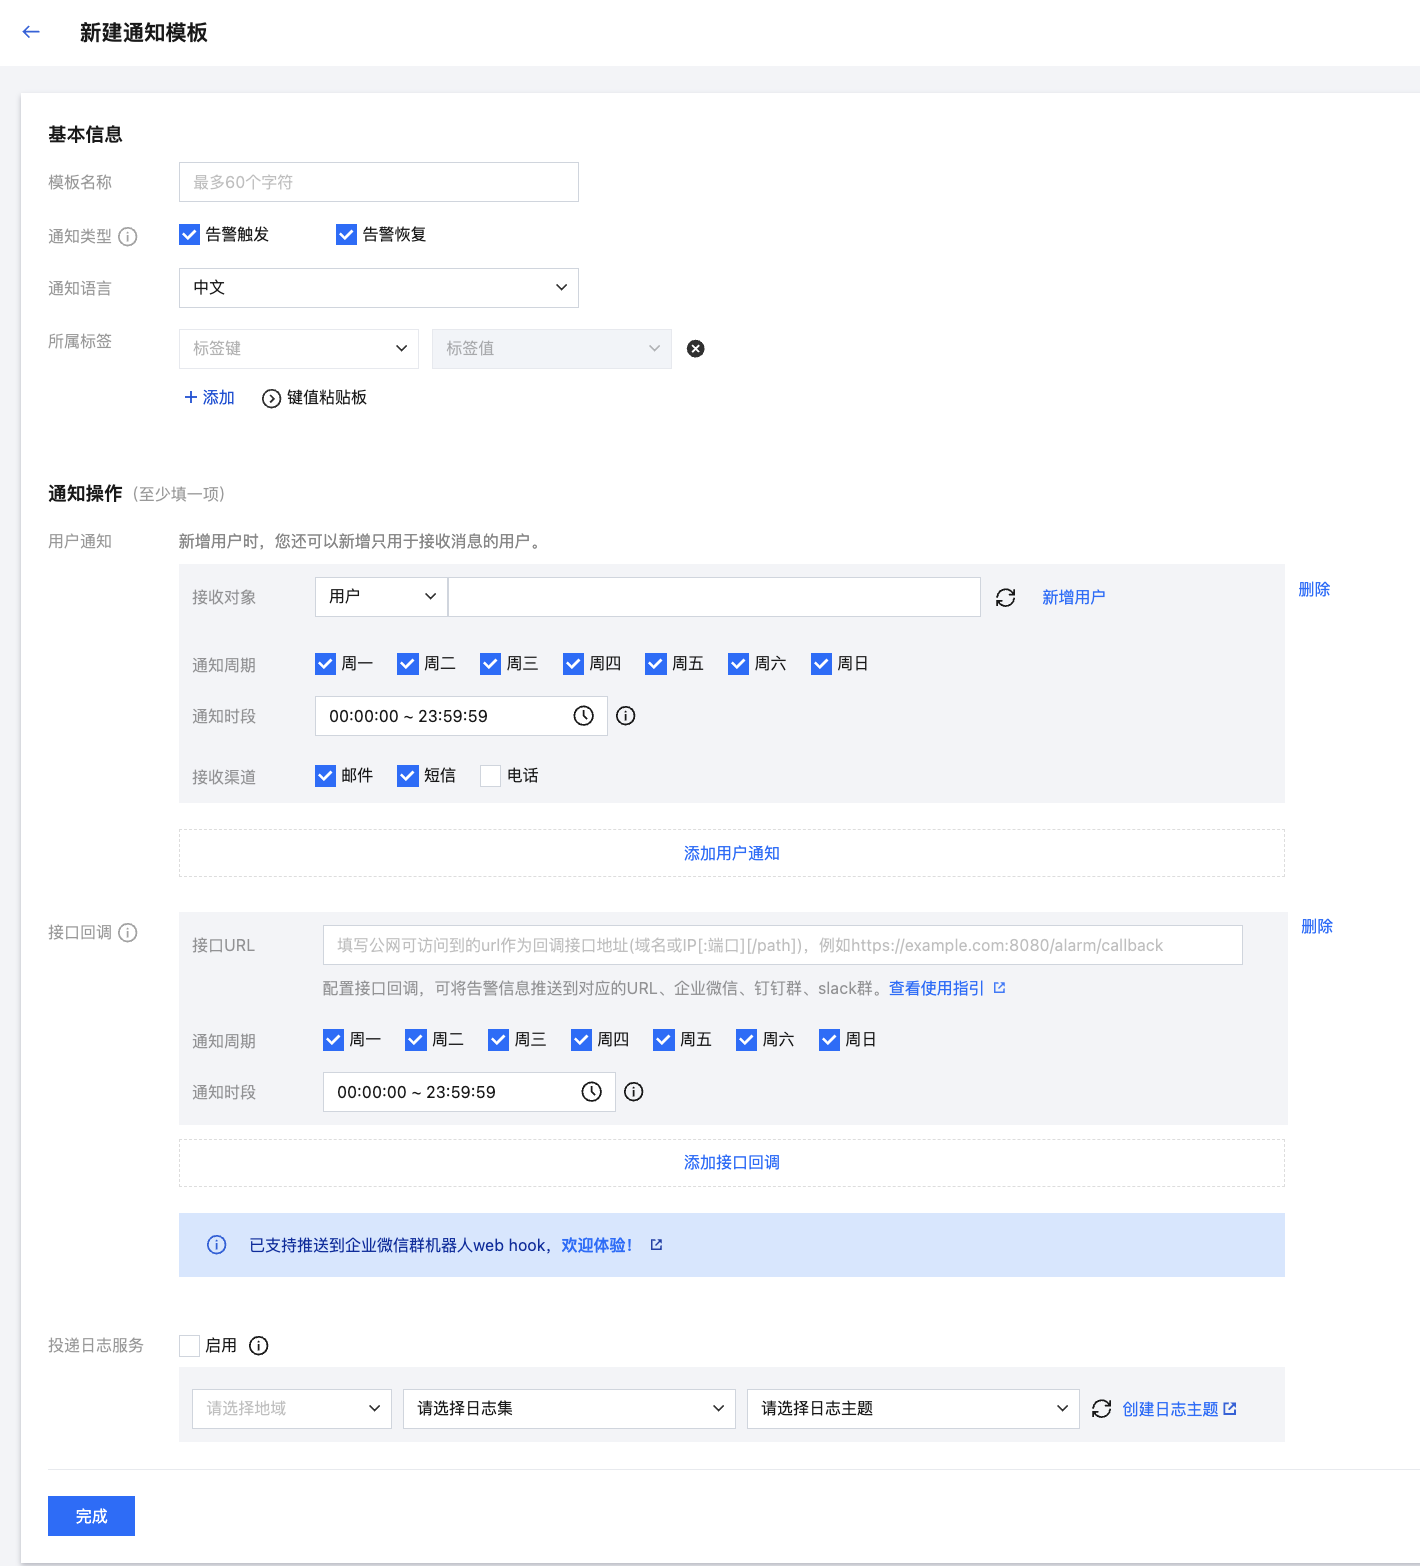Click the info icon in the blue webhook banner
Viewport: 1420px width, 1566px height.
(217, 1245)
